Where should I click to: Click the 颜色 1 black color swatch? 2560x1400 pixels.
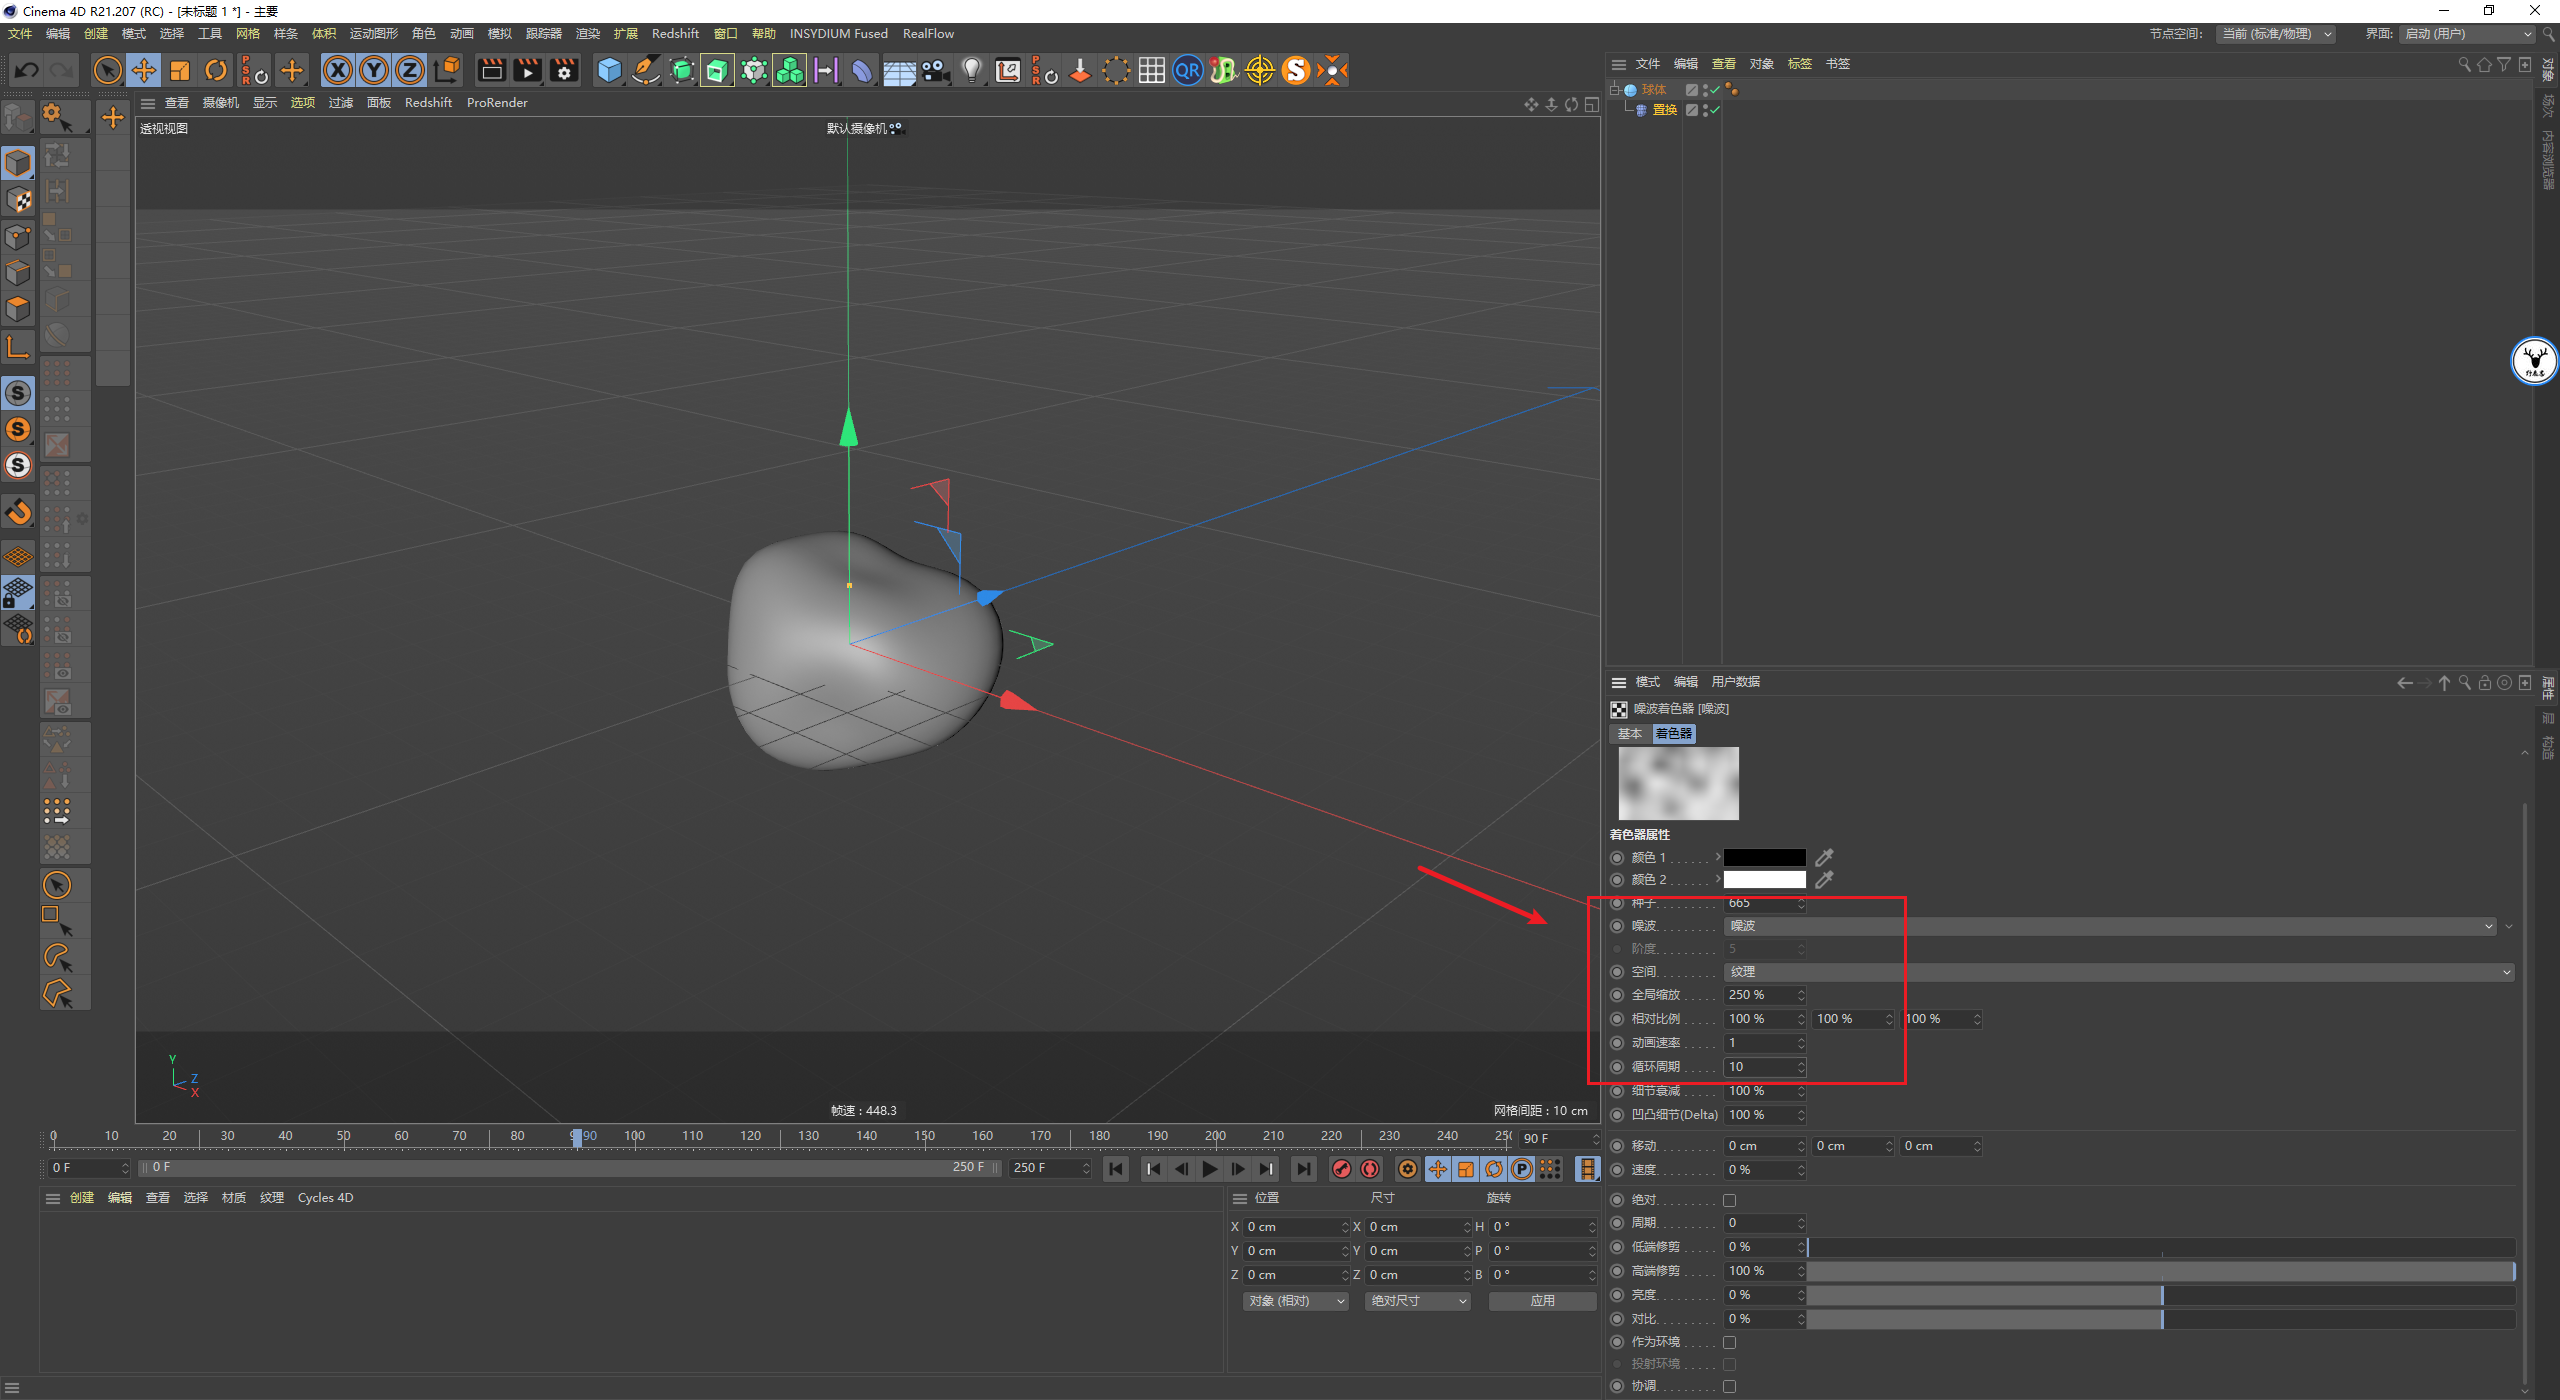(x=1764, y=858)
